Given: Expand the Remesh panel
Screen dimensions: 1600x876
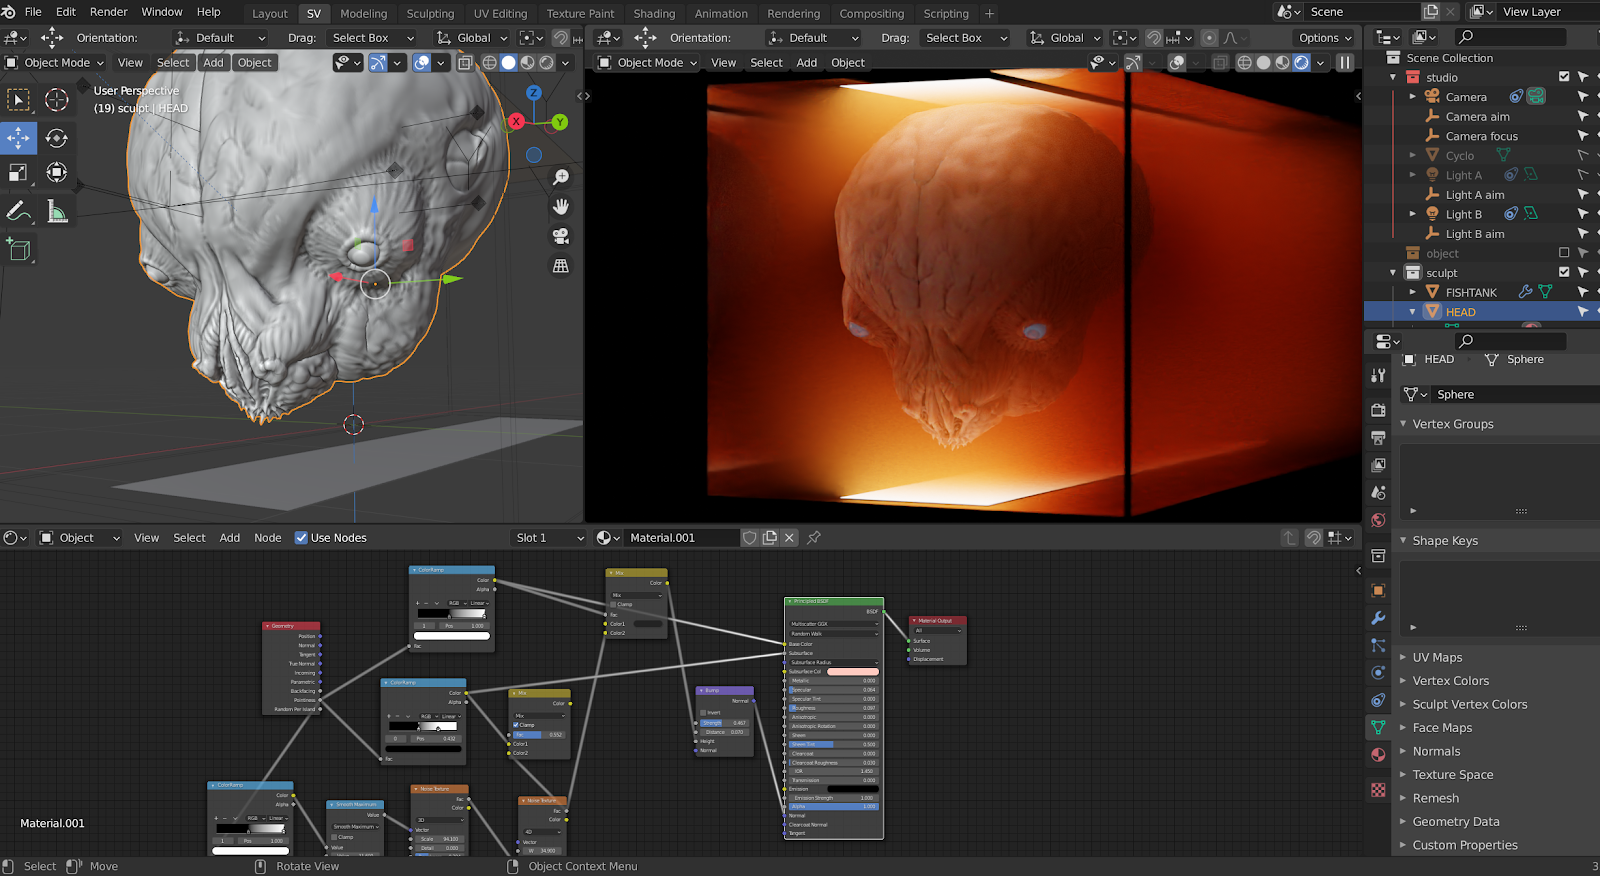Looking at the screenshot, I should point(1403,799).
